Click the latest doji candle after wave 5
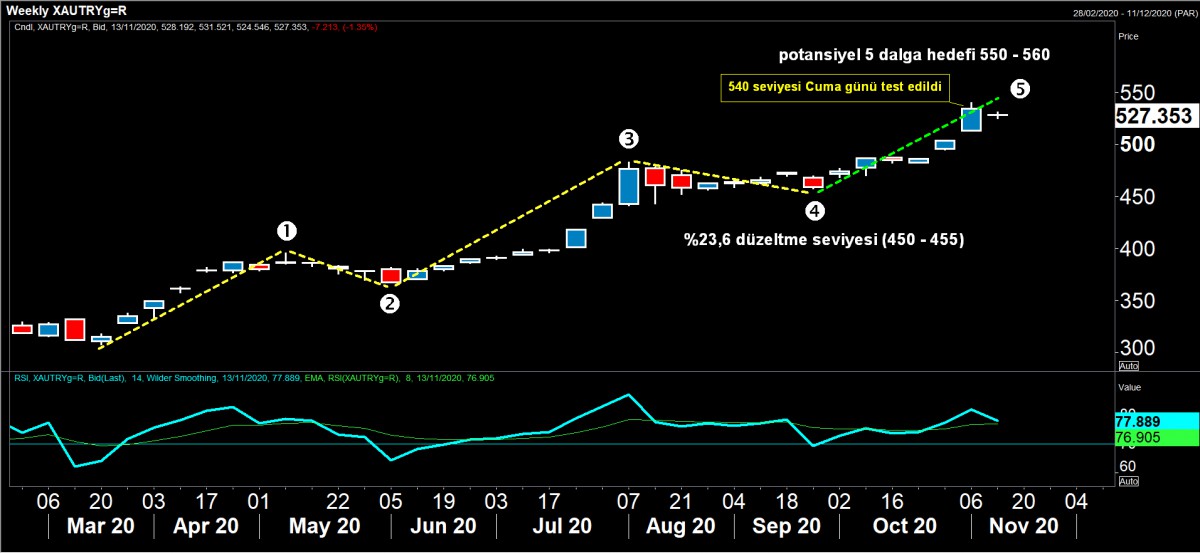 coord(997,115)
